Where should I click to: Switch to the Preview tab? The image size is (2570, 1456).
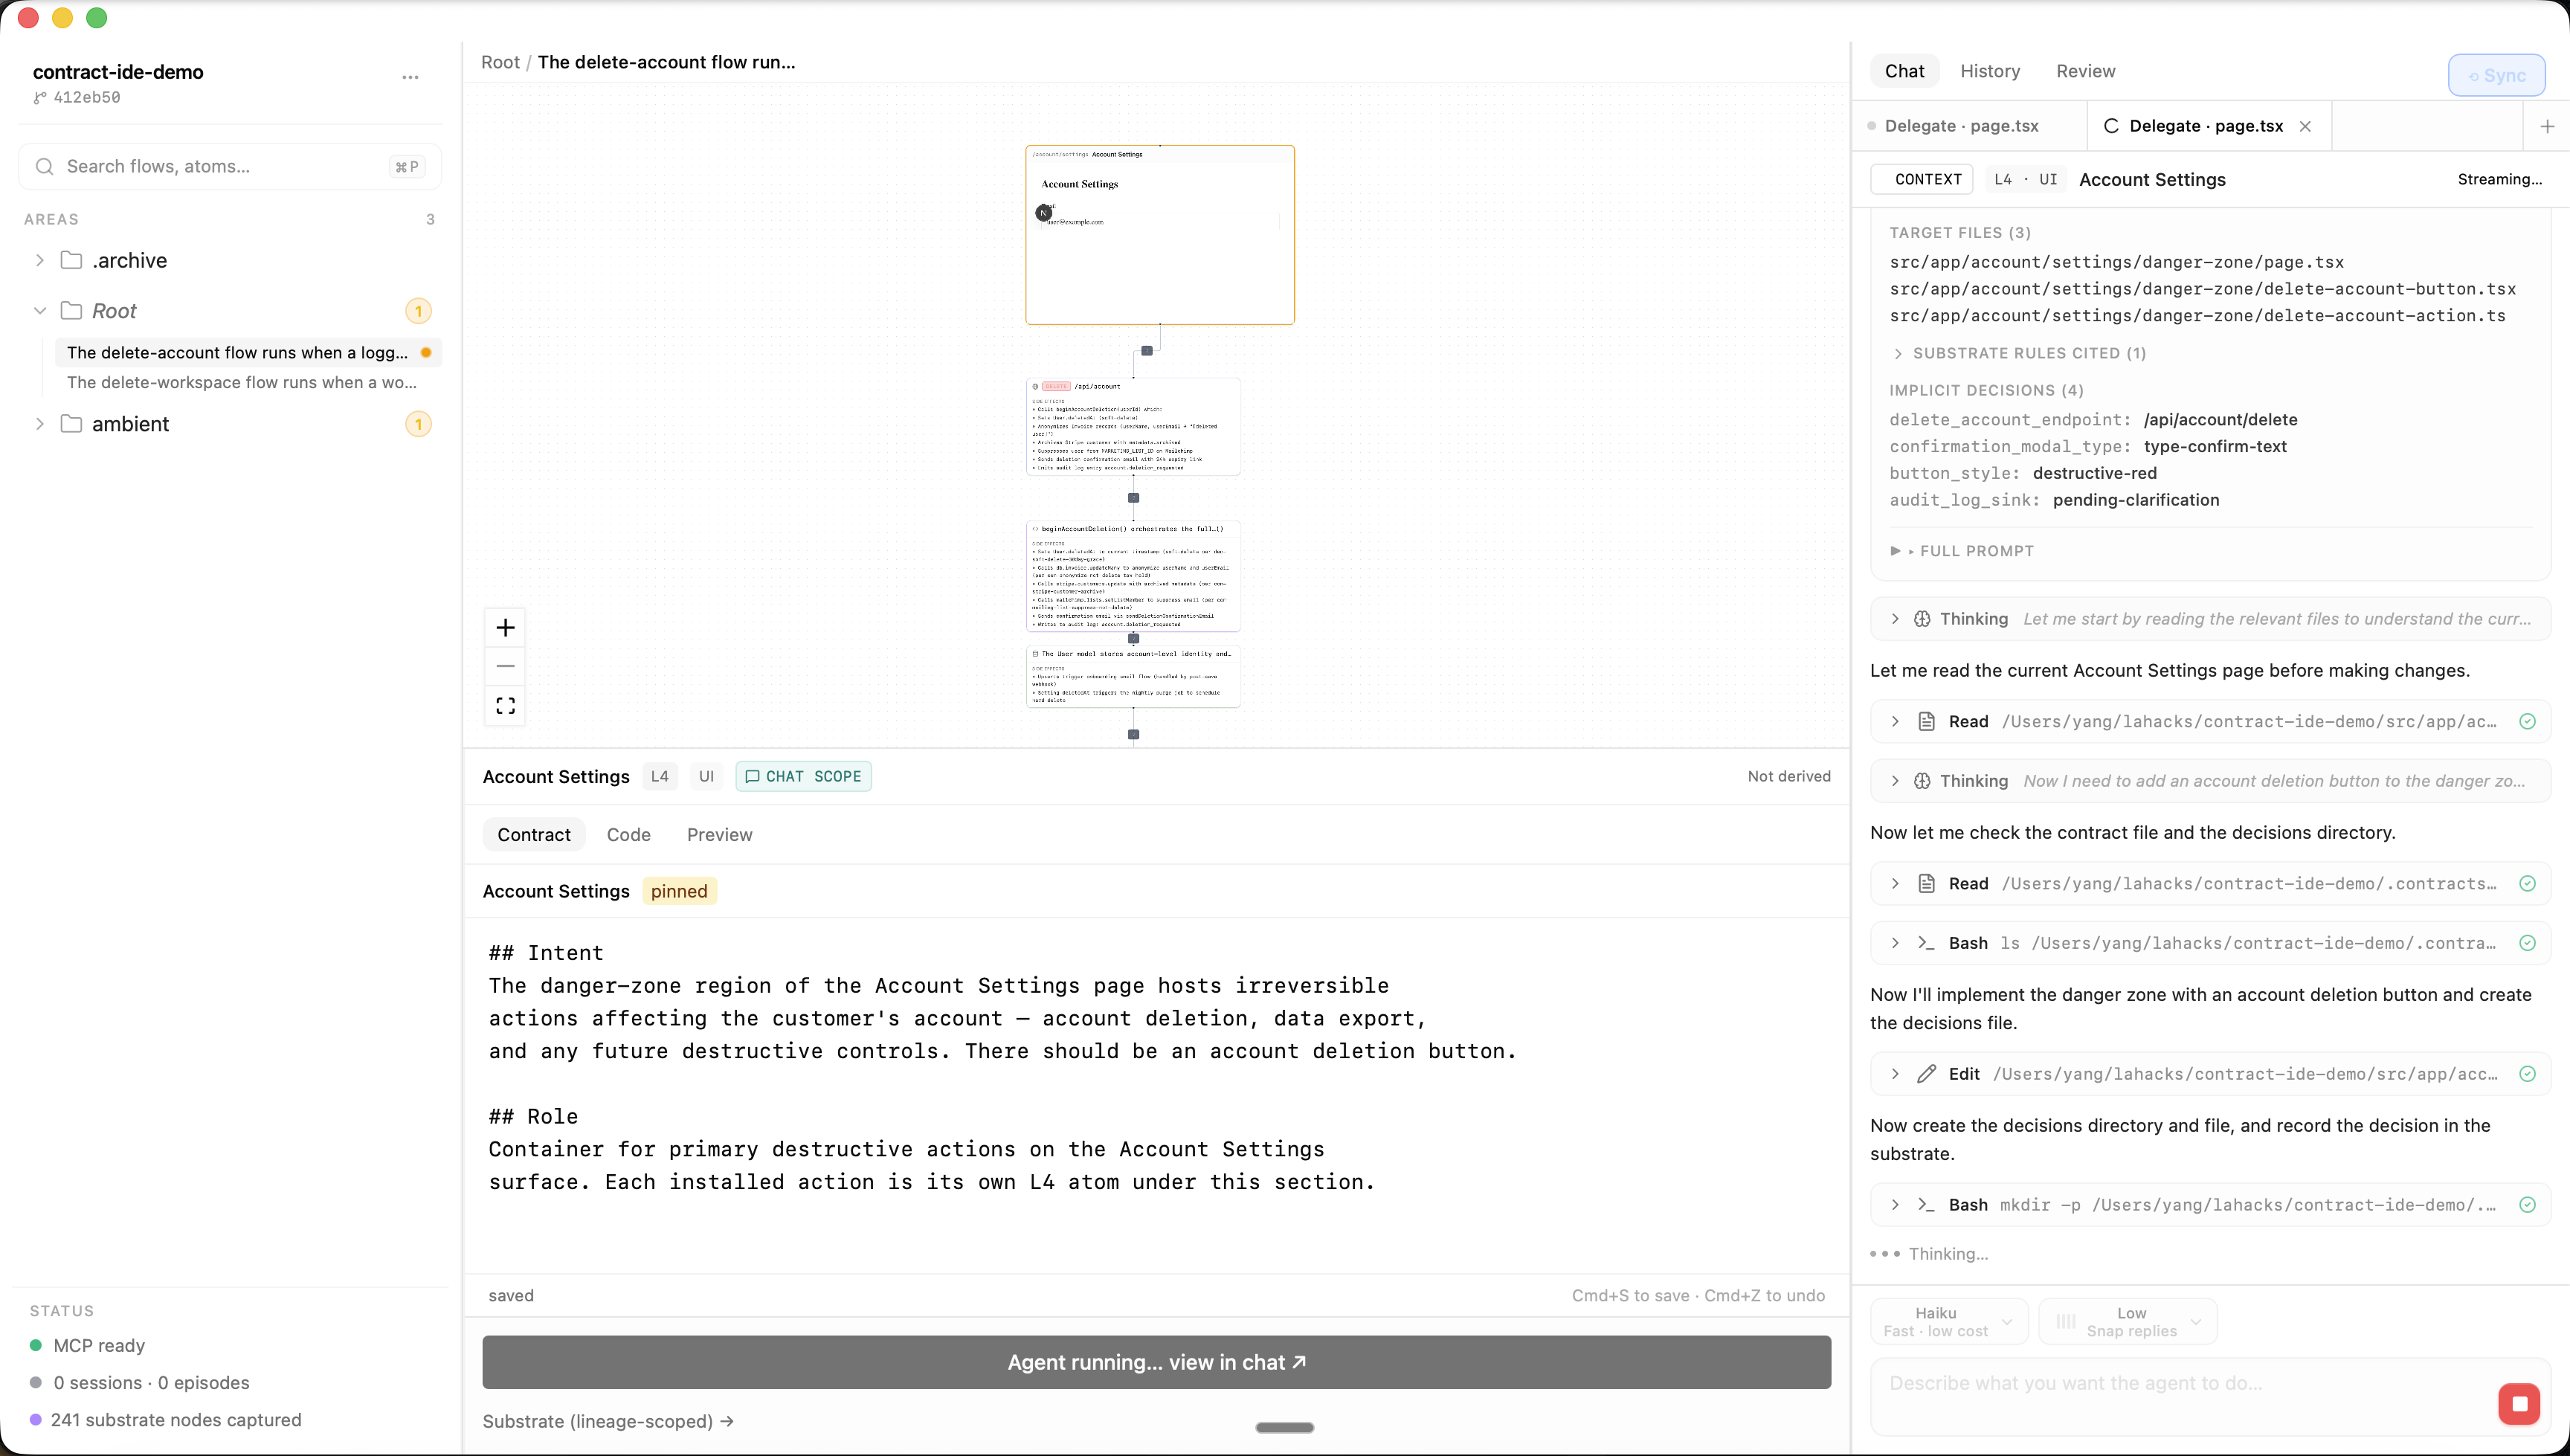tap(719, 834)
